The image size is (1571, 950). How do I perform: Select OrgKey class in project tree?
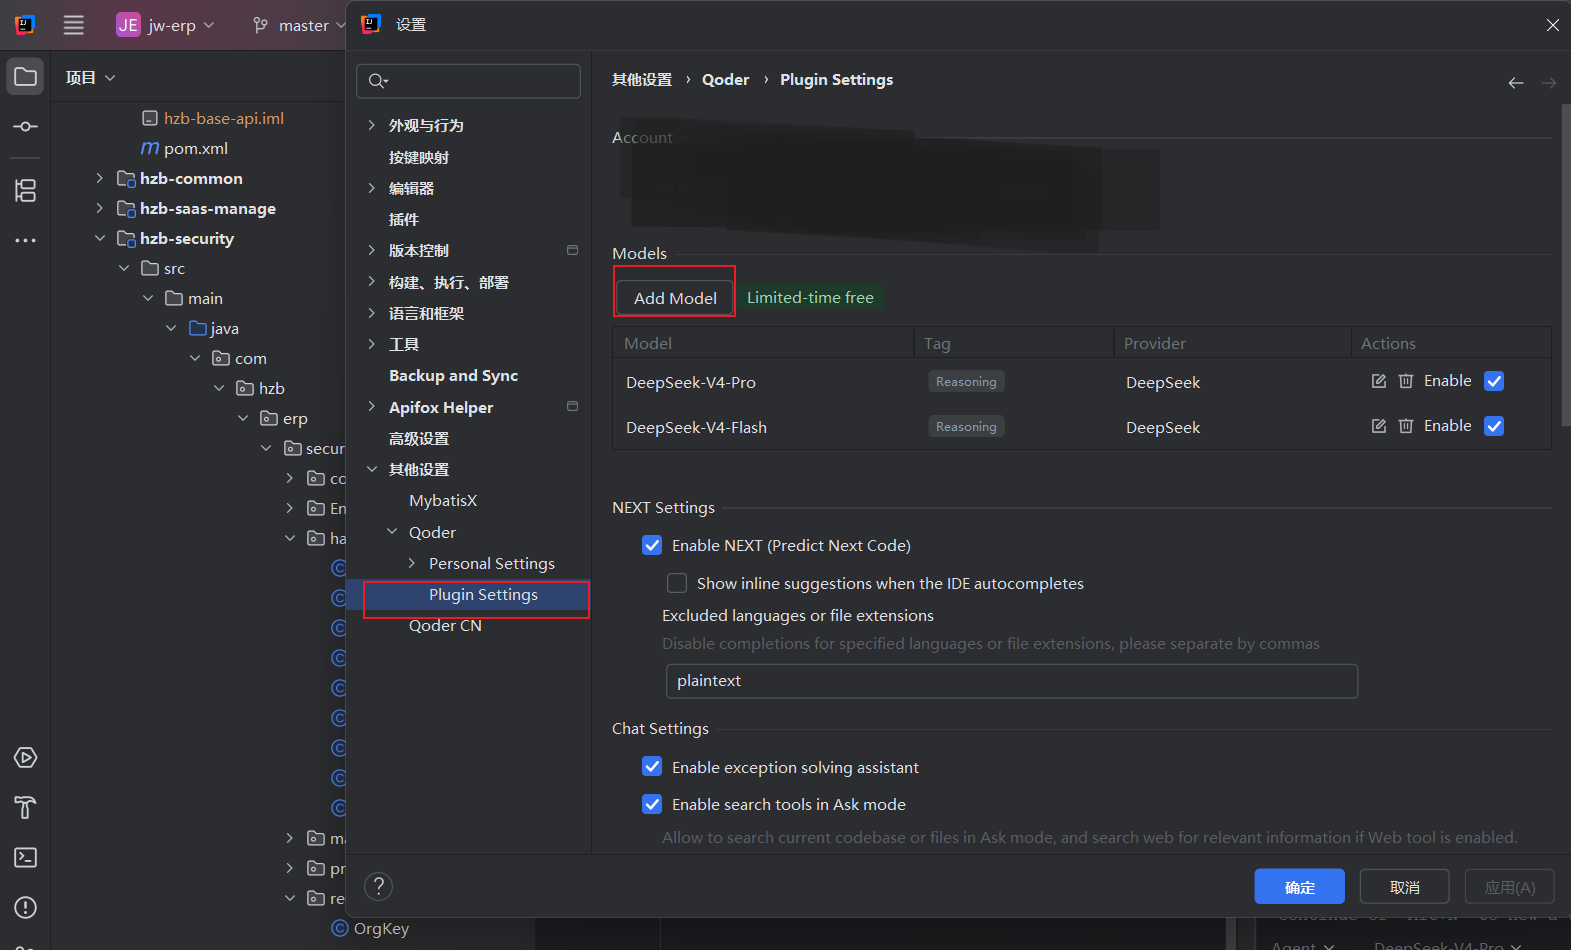381,928
